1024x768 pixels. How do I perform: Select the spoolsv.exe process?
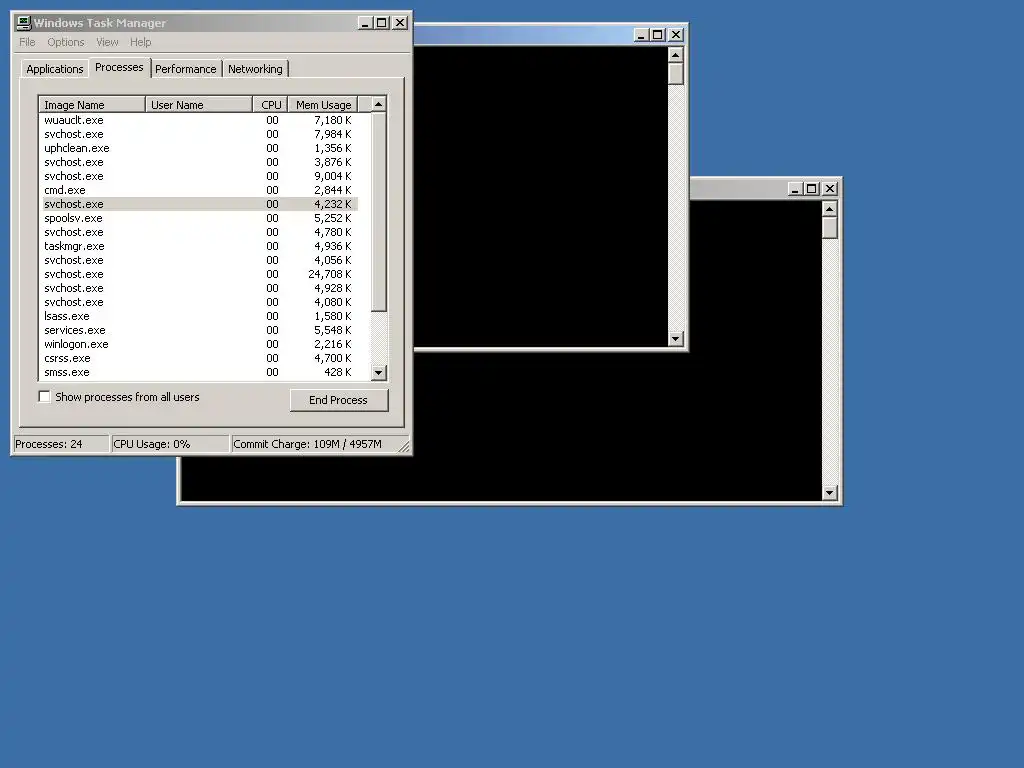pos(200,218)
